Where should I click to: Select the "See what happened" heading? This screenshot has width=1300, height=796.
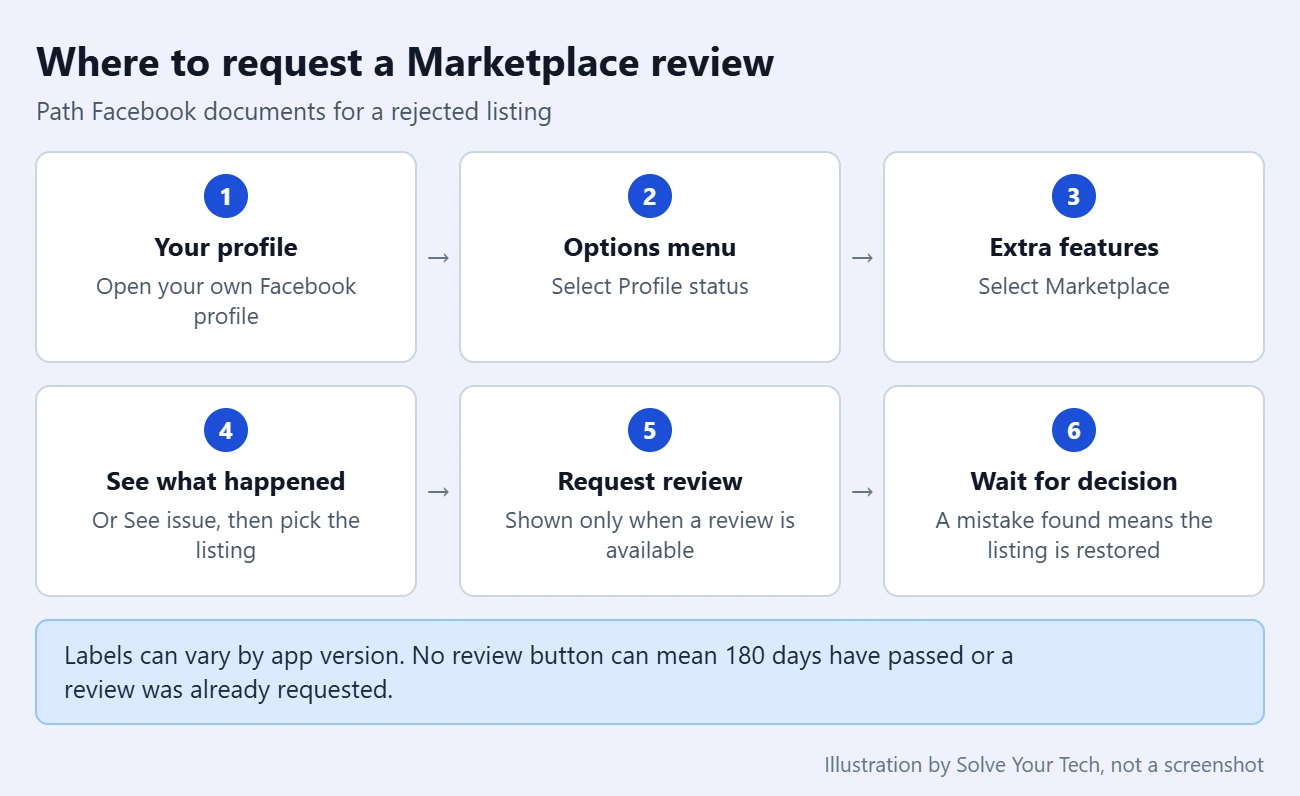tap(226, 481)
